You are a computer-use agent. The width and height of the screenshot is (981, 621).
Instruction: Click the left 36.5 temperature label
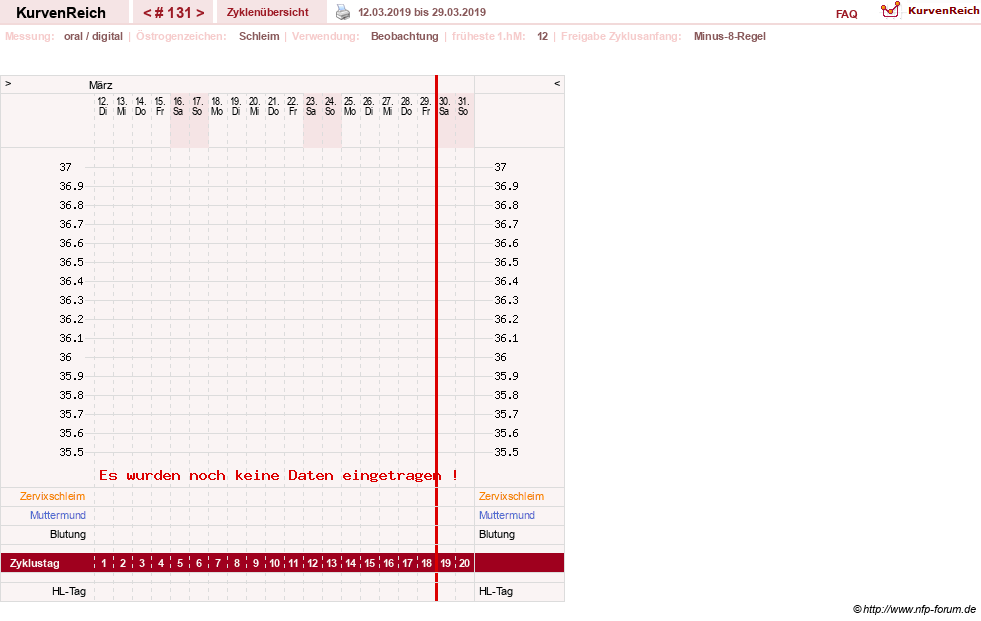tap(71, 262)
